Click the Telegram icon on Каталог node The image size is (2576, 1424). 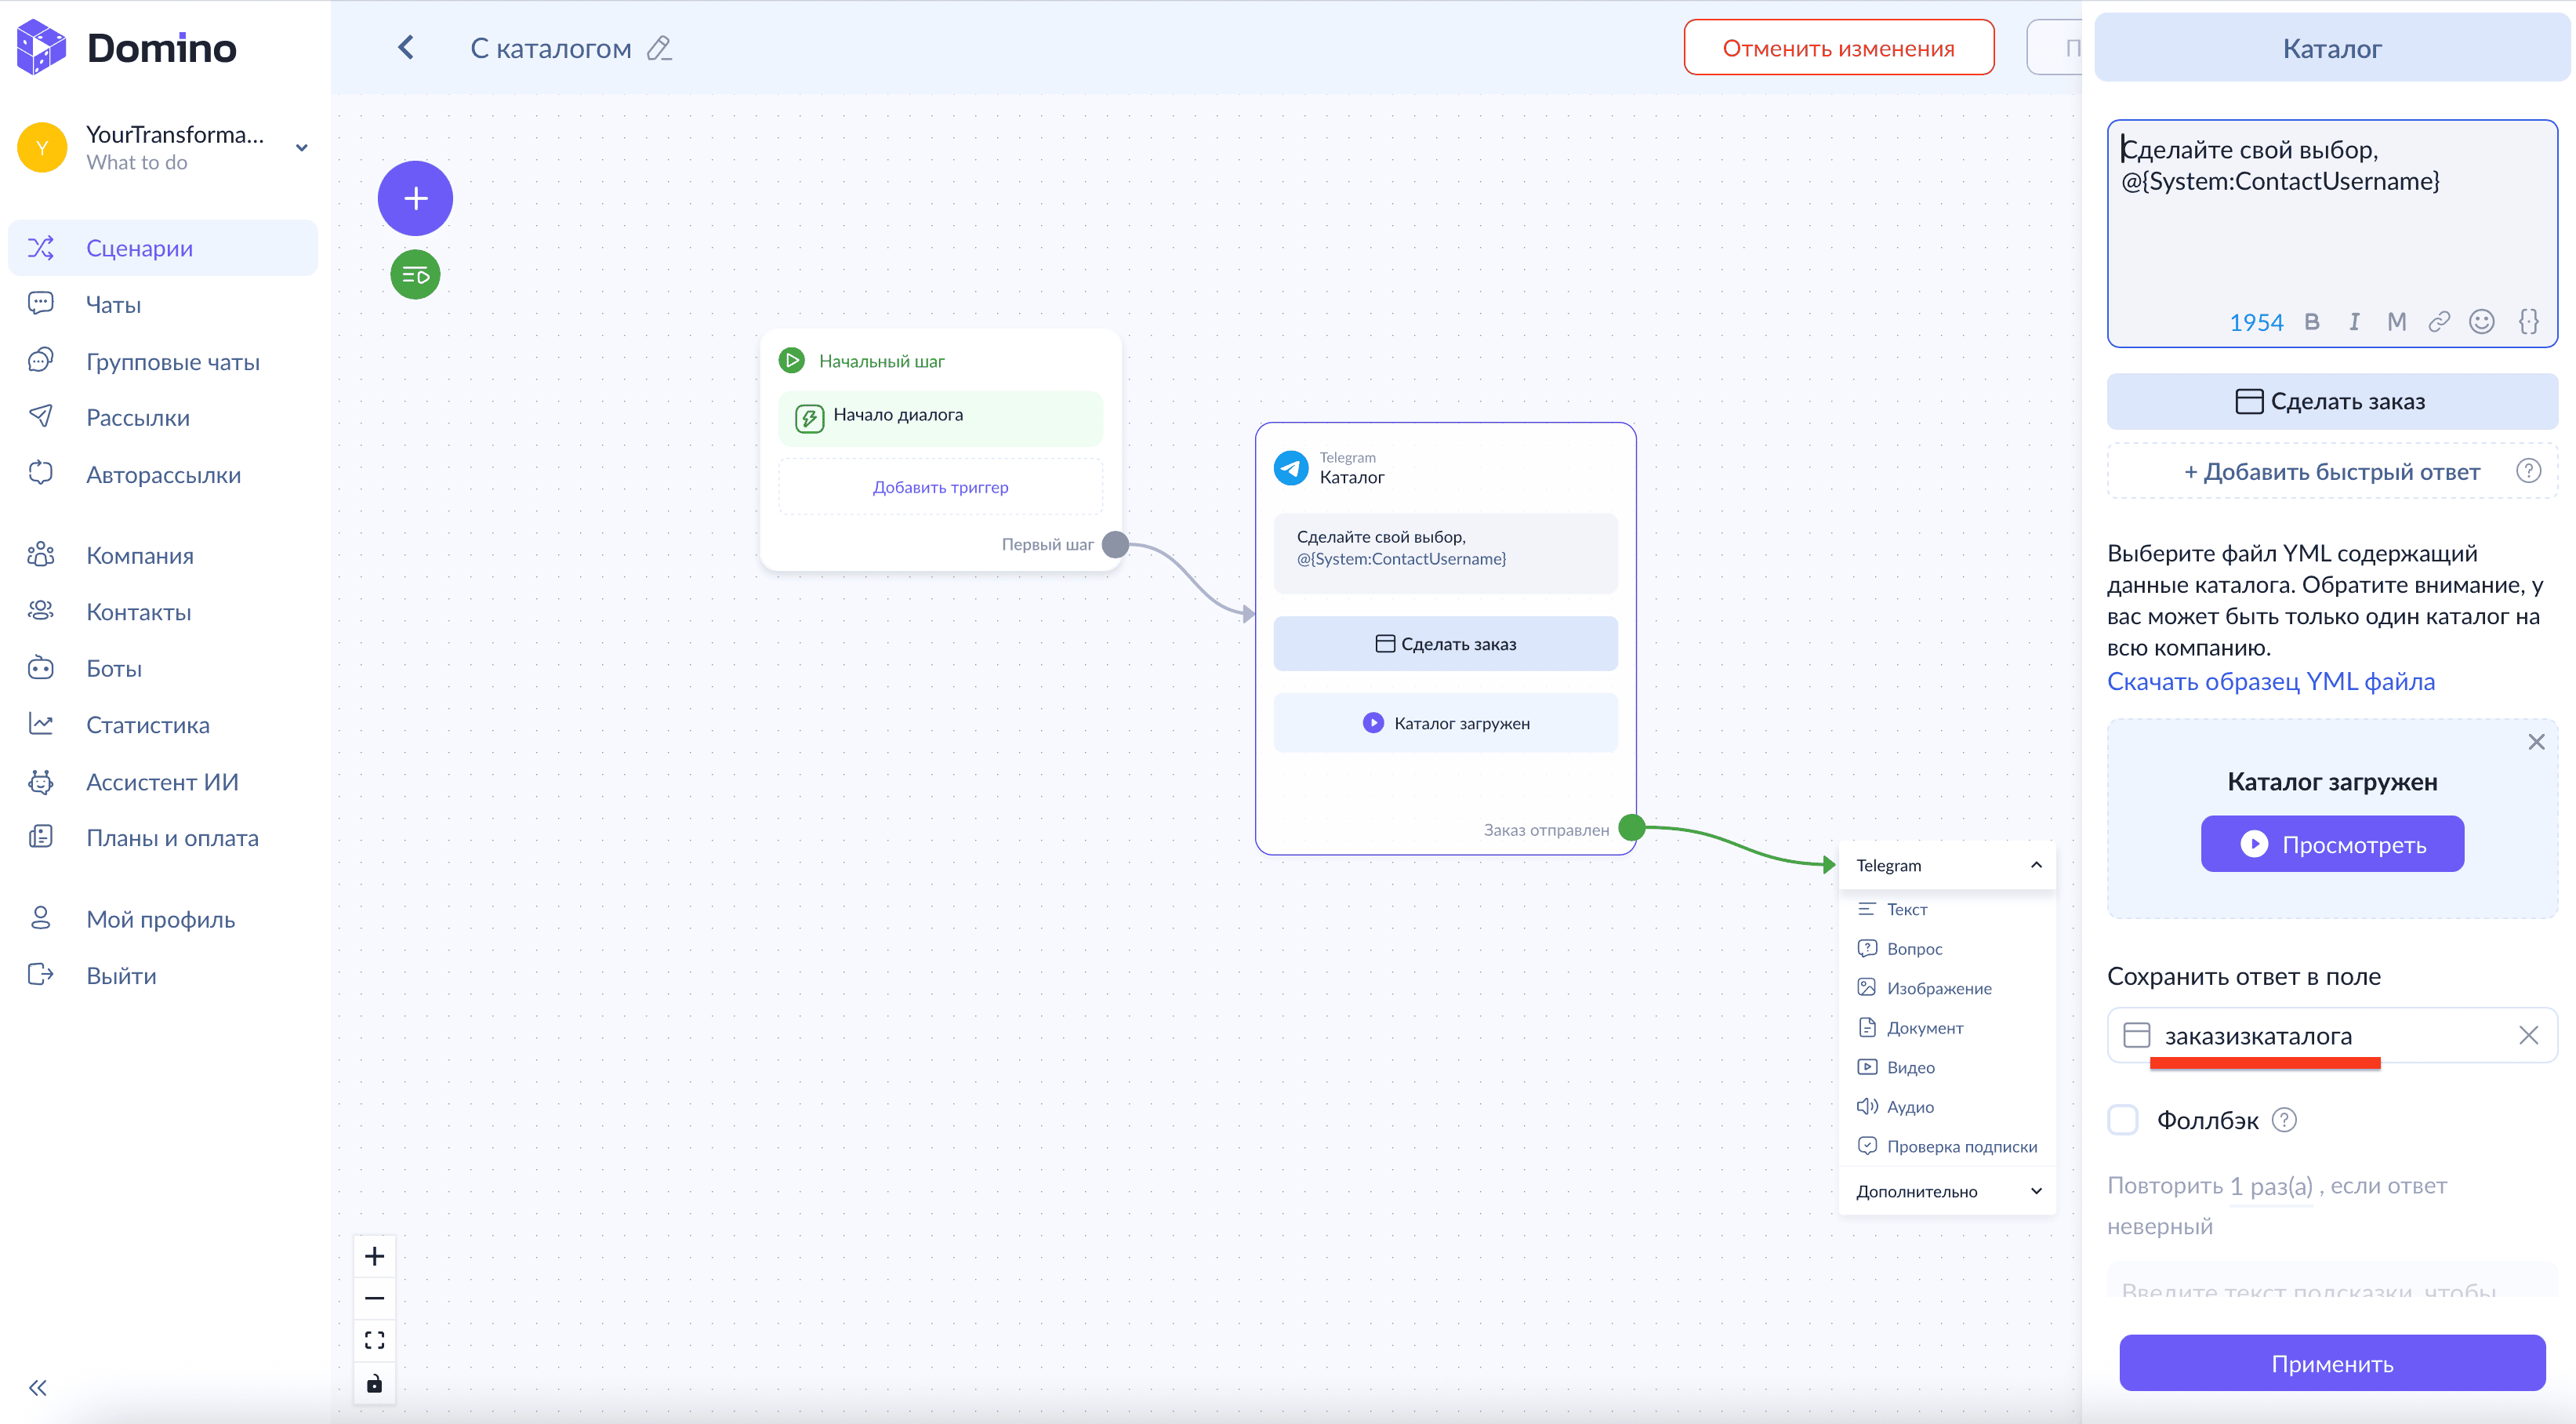pos(1291,467)
